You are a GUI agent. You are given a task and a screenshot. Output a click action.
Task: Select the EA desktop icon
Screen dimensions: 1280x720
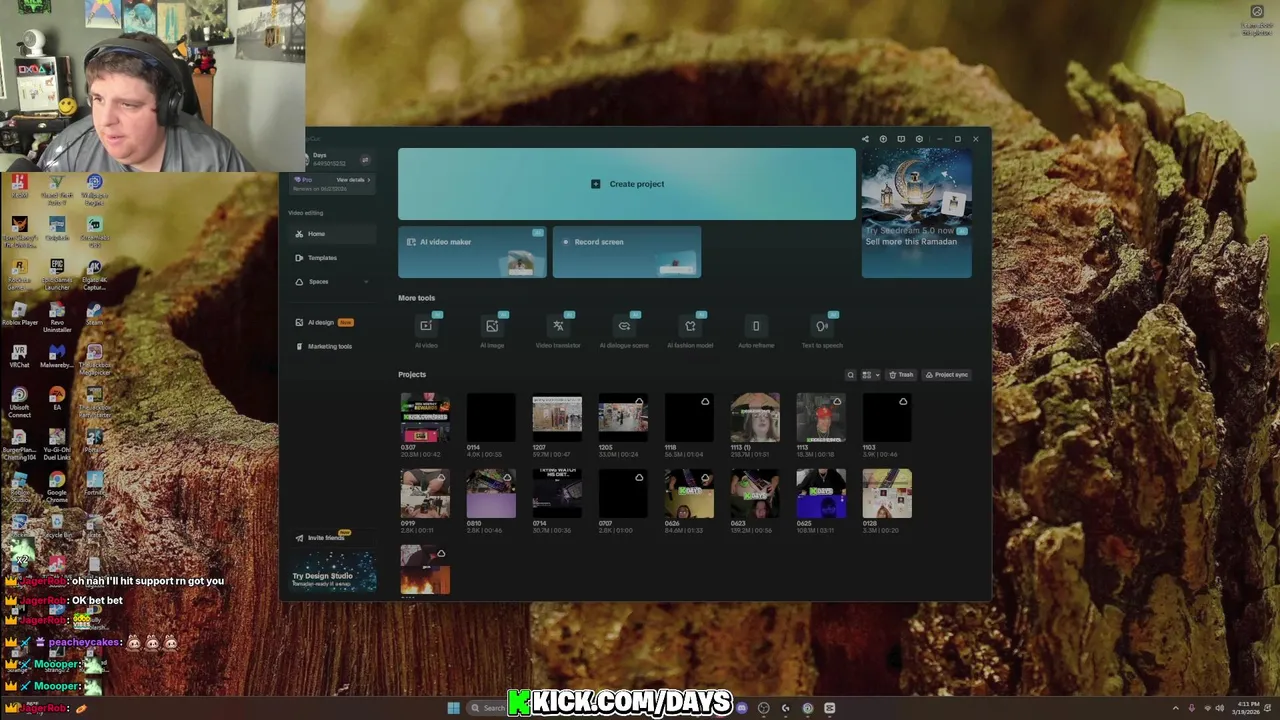[x=57, y=399]
